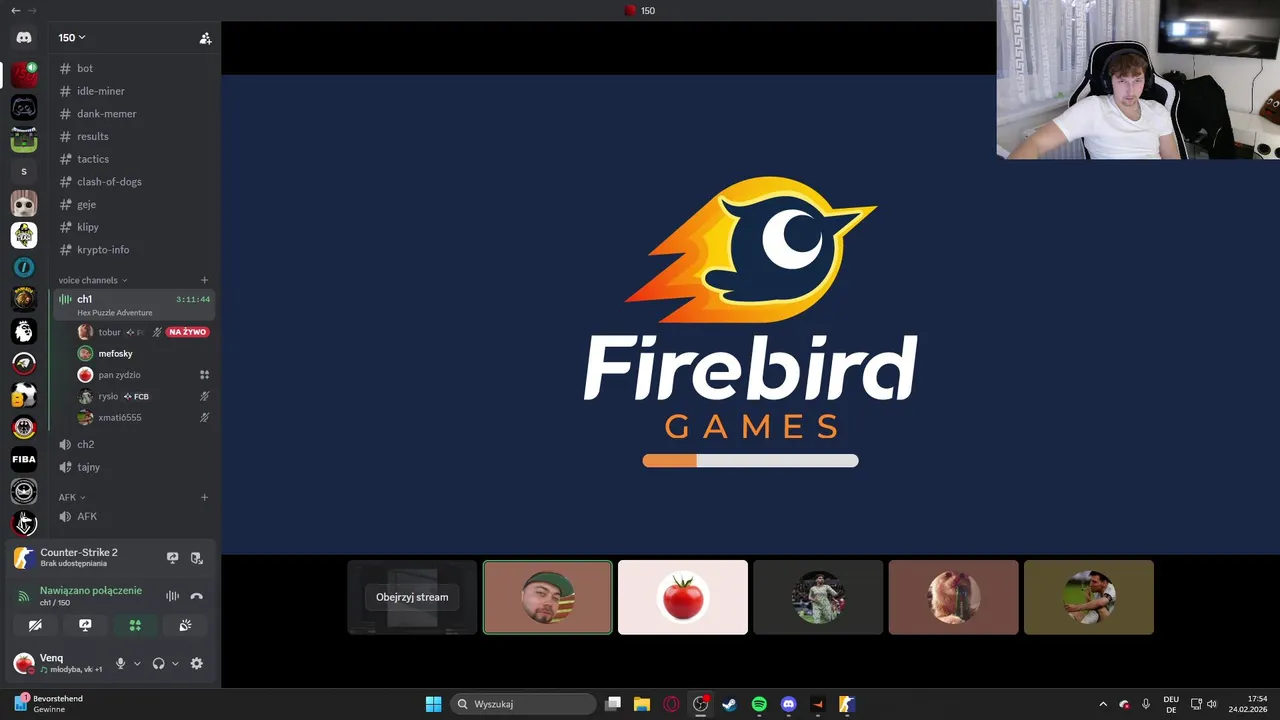Open the idle-miner channel
Viewport: 1280px width, 720px height.
132,91
